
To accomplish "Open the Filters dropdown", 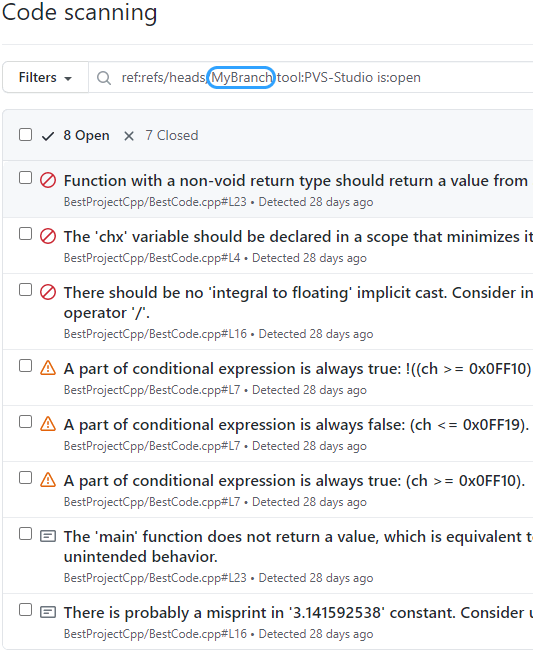I will [45, 78].
